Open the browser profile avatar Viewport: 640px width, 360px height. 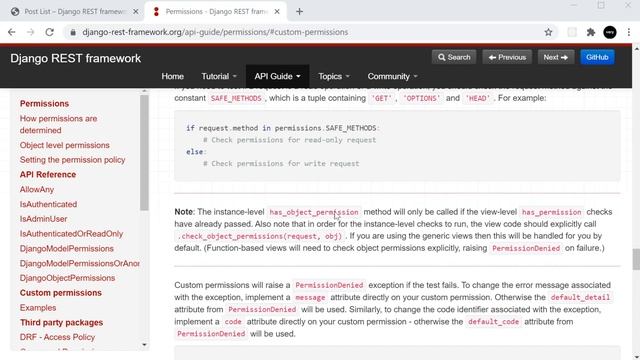pos(610,32)
